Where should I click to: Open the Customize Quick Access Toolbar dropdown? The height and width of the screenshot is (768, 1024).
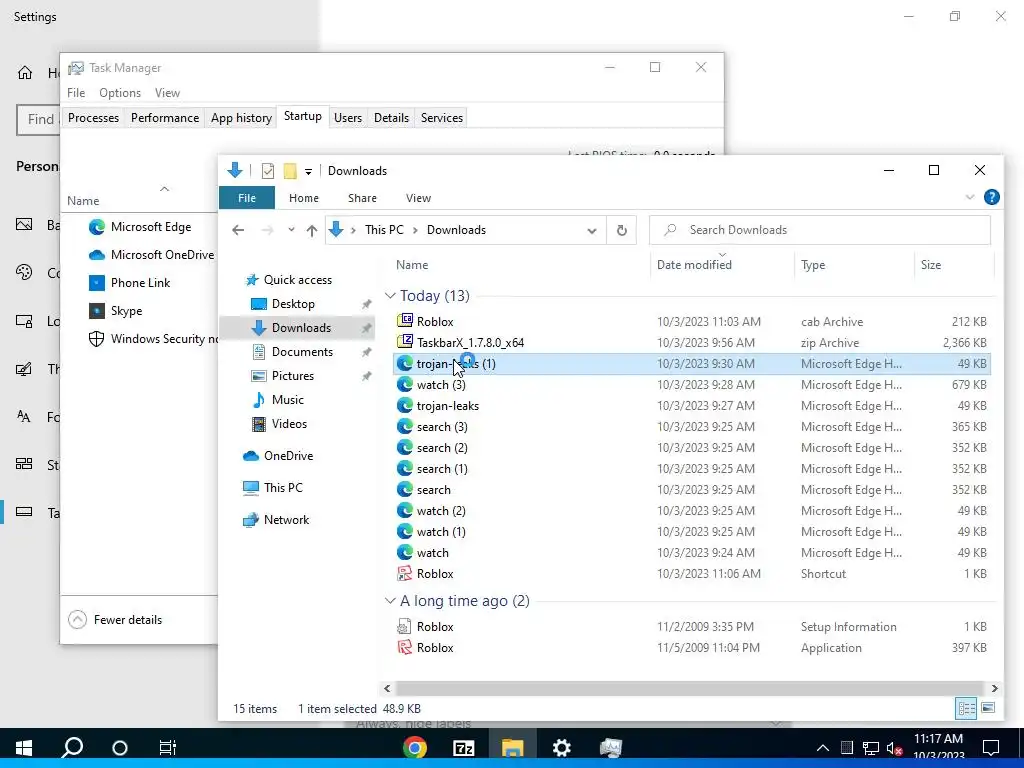[x=308, y=171]
